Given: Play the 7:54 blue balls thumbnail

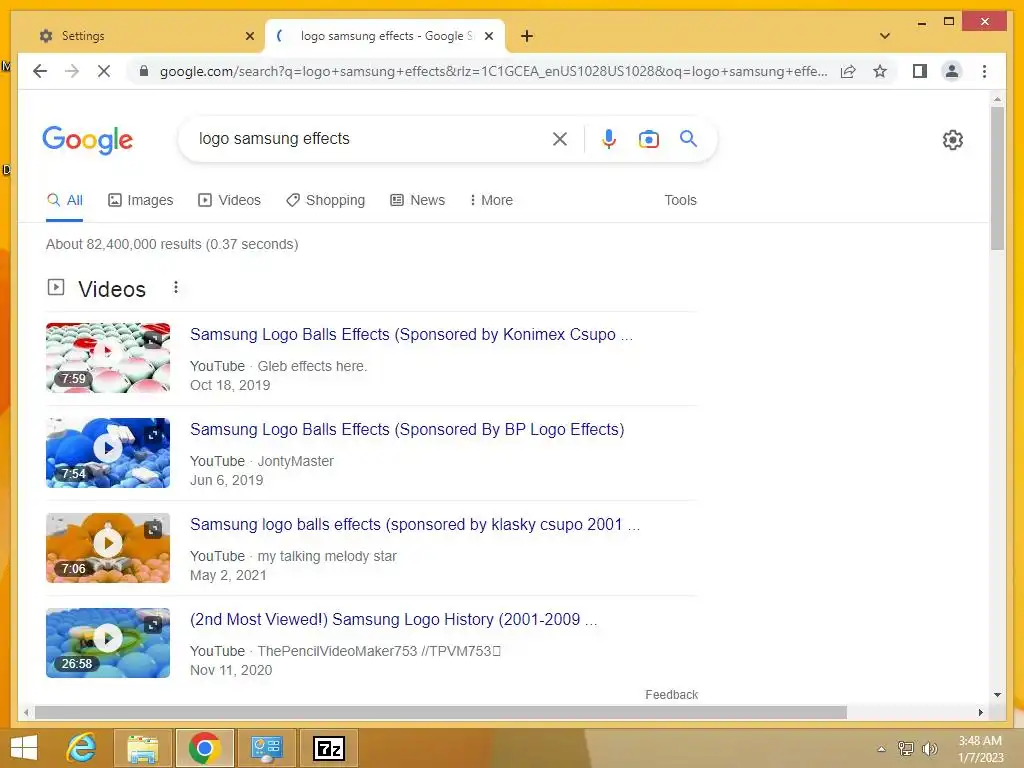Looking at the screenshot, I should click(x=108, y=453).
